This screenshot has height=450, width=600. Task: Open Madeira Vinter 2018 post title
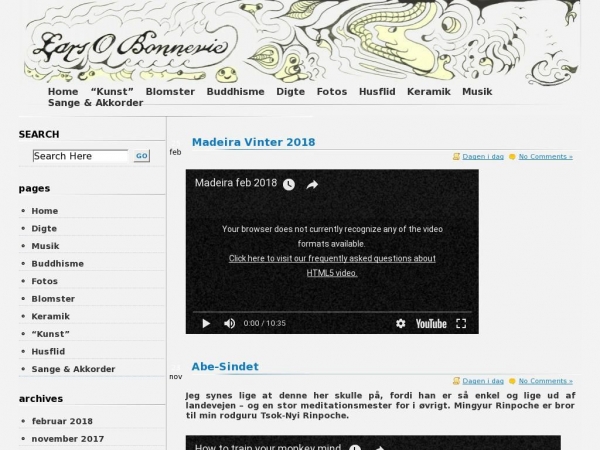pyautogui.click(x=253, y=142)
